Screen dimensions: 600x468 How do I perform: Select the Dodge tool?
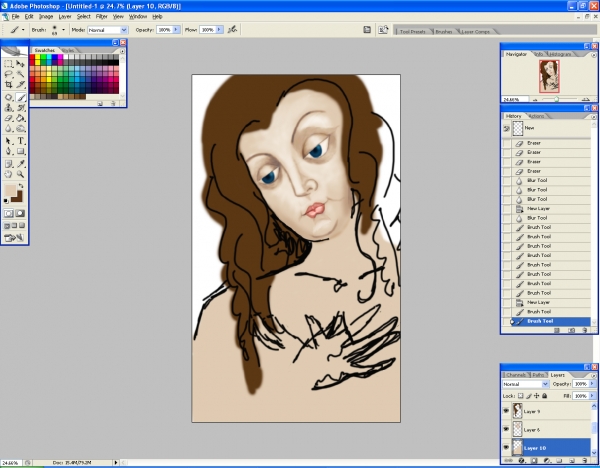point(21,129)
